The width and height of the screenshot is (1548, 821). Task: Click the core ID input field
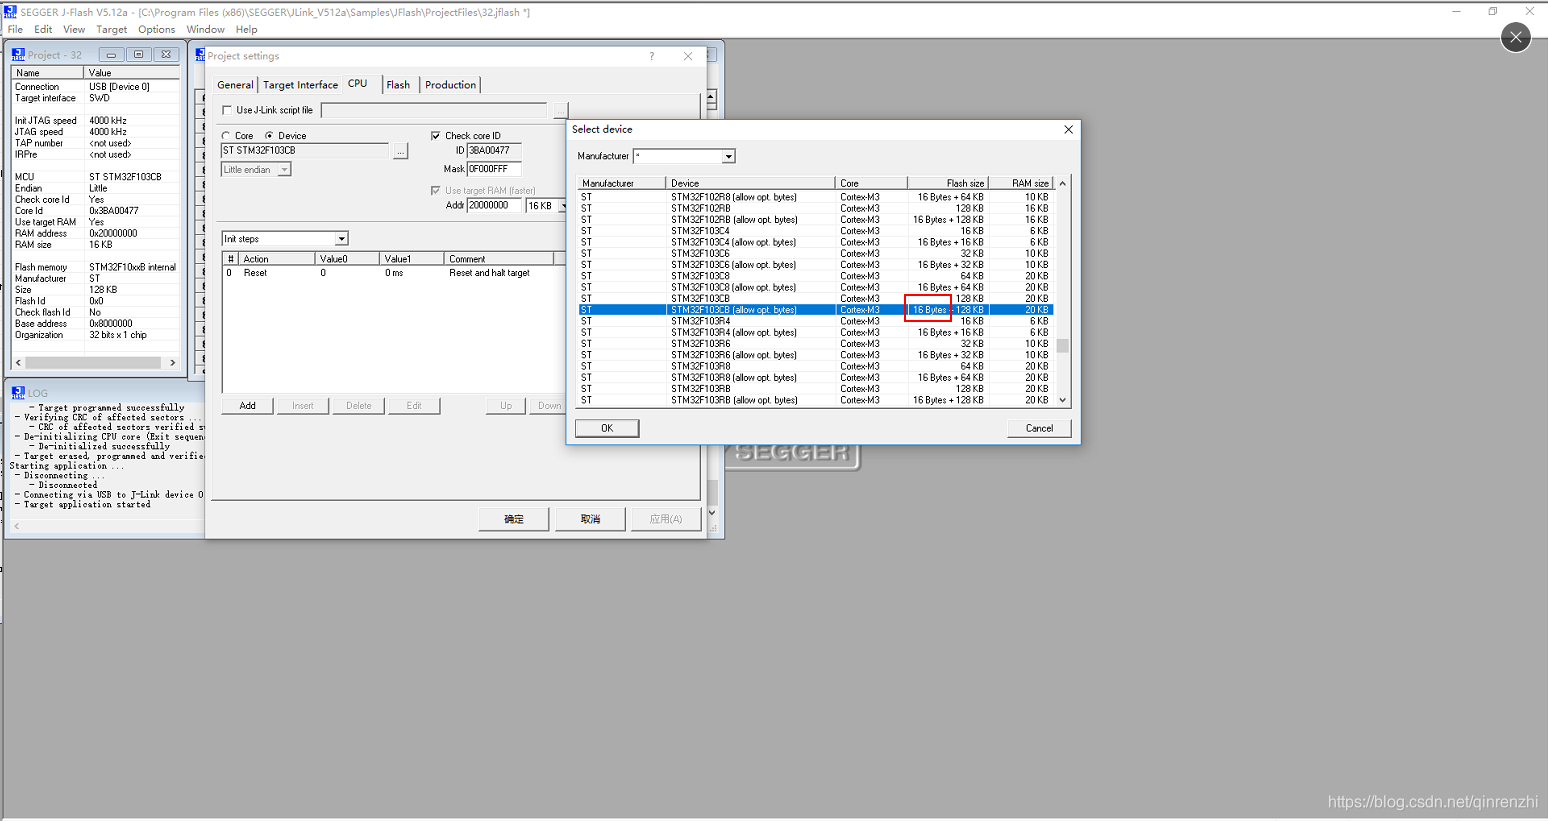[494, 151]
